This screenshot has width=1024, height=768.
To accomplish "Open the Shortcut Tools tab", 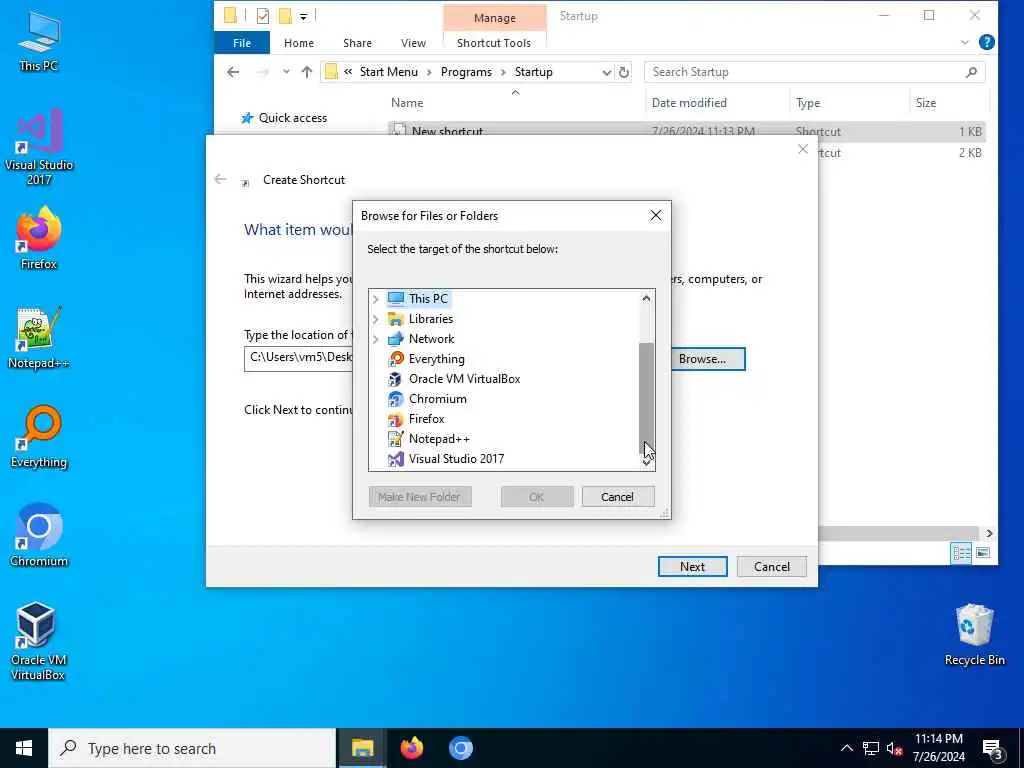I will 494,43.
